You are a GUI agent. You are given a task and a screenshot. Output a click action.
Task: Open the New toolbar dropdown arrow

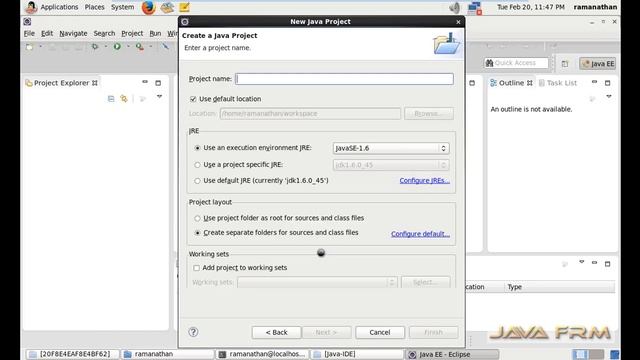[x=40, y=47]
